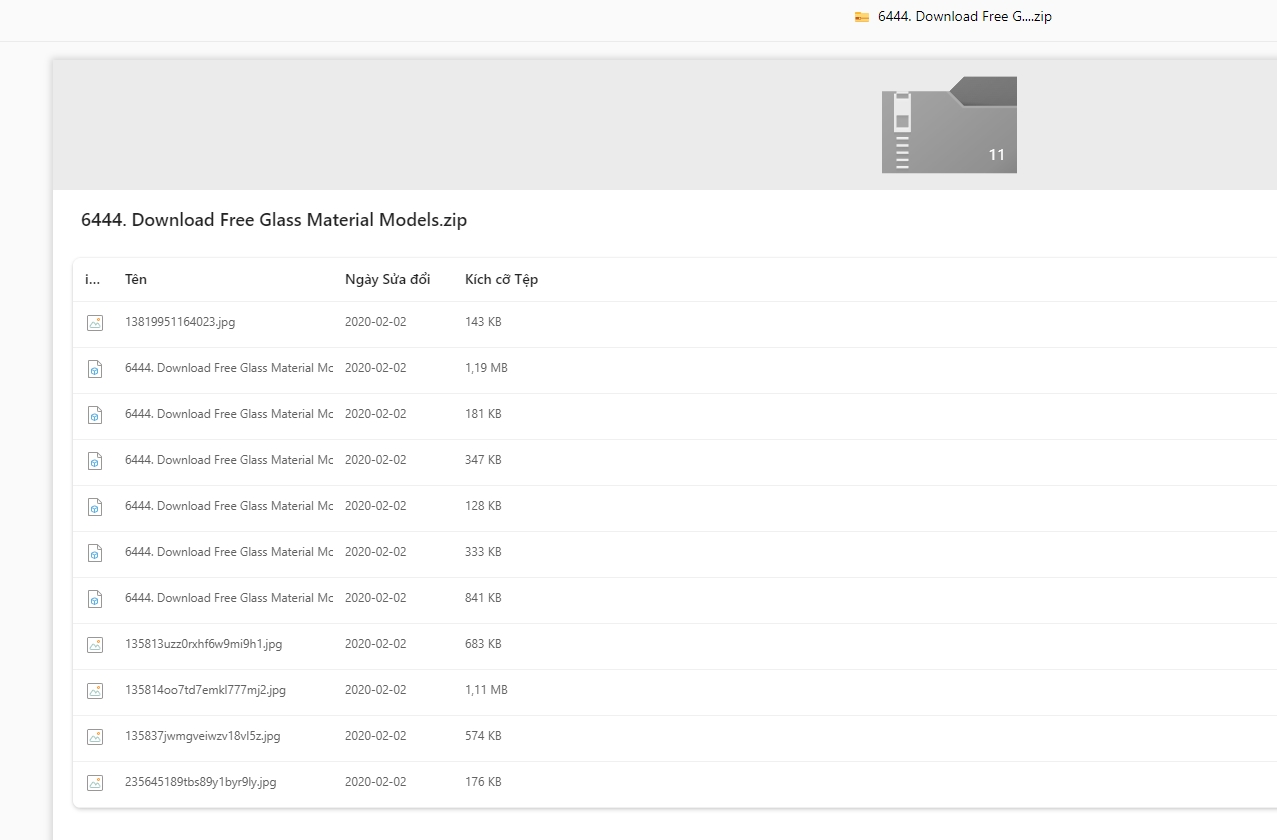The height and width of the screenshot is (840, 1277).
Task: Click the truncated "i..." column header
Action: coord(93,279)
